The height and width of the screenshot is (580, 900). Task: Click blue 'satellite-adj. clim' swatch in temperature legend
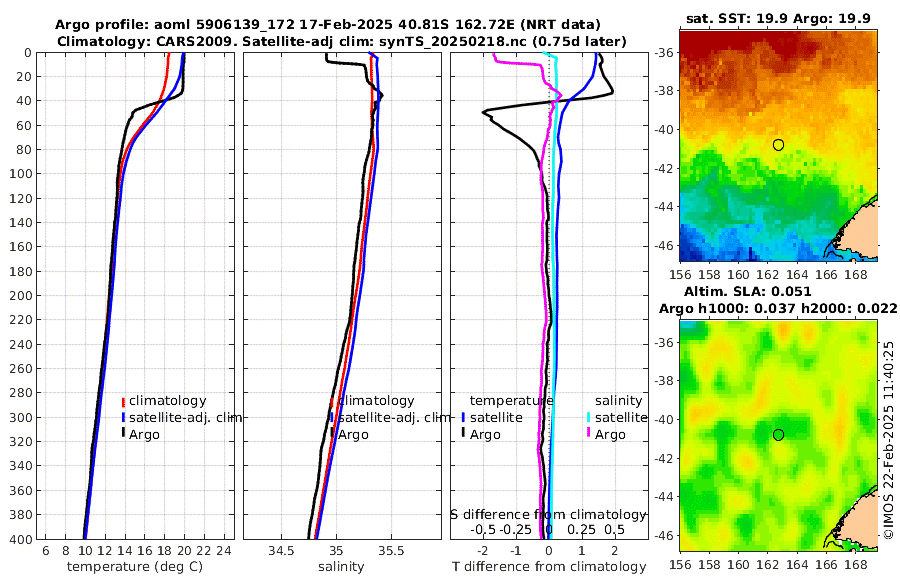pos(123,417)
